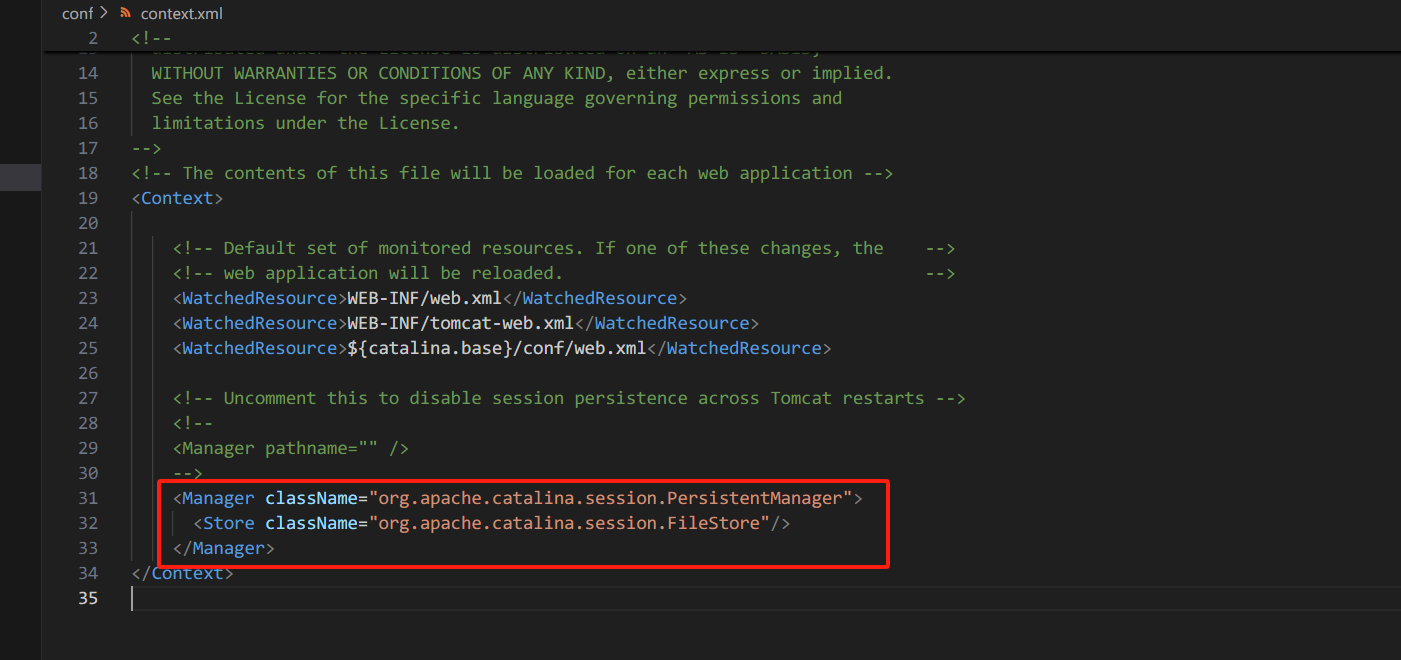Click the ${catalina.base}/conf/web.xml text
Image resolution: width=1401 pixels, height=660 pixels.
pyautogui.click(x=496, y=348)
